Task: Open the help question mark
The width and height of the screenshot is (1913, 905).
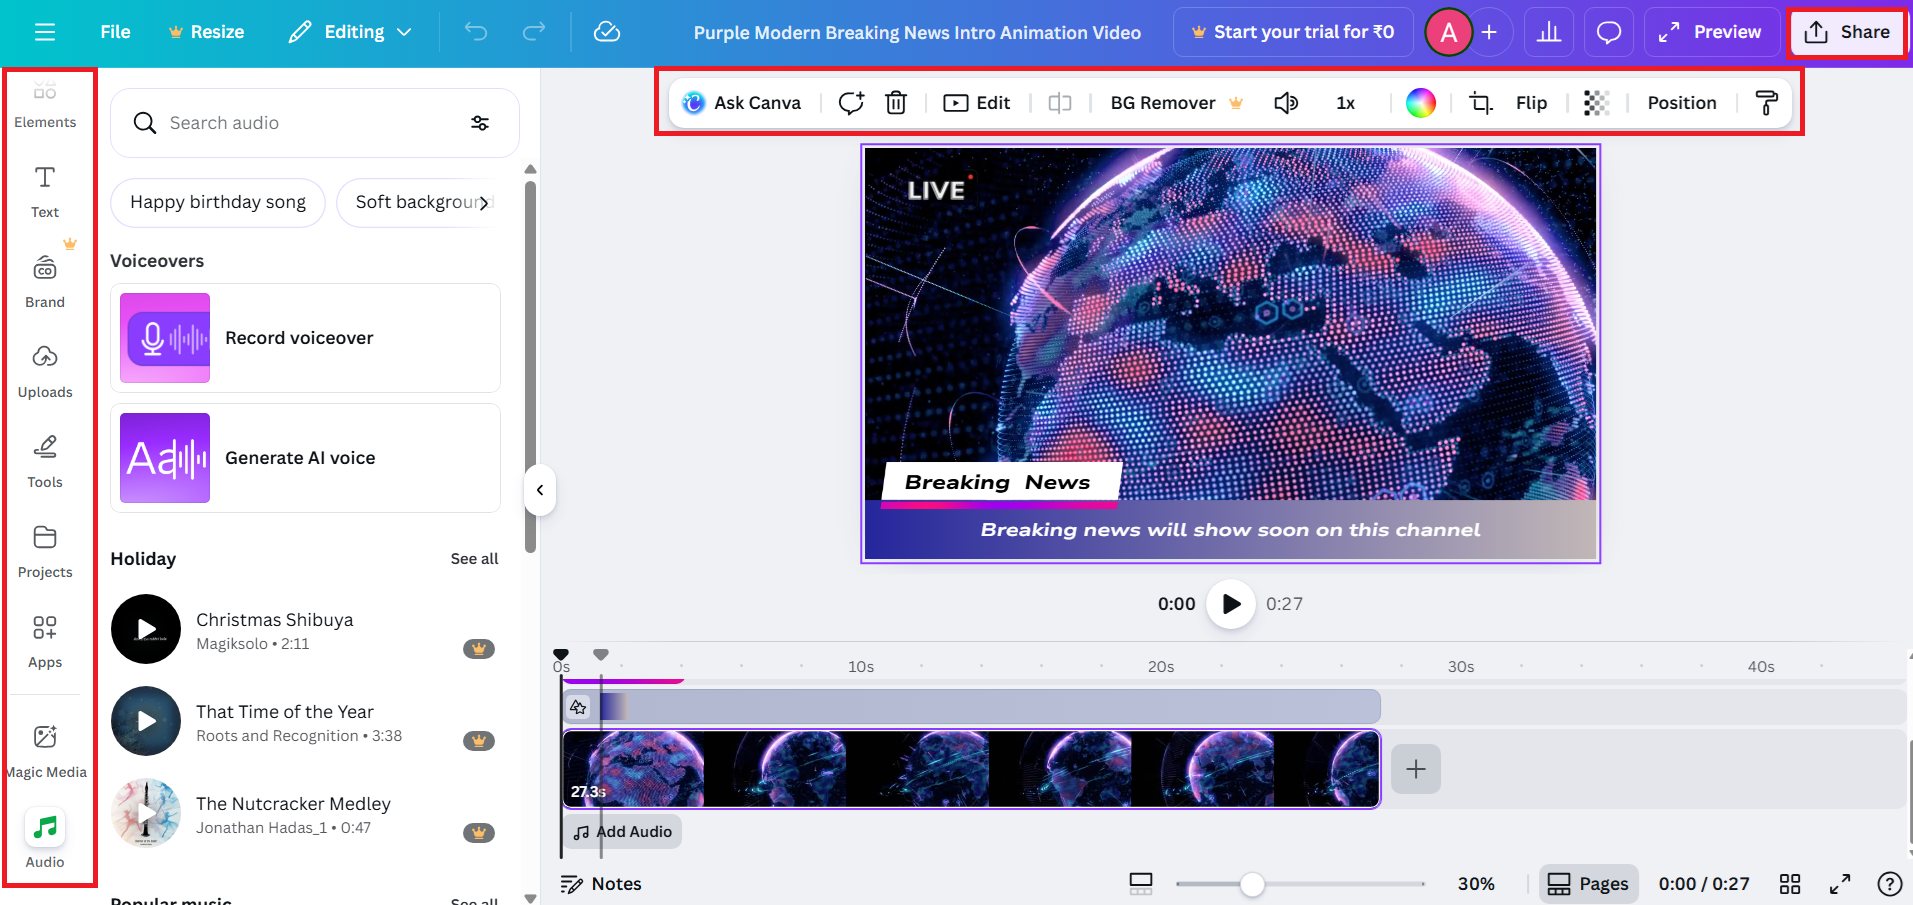Action: tap(1890, 884)
